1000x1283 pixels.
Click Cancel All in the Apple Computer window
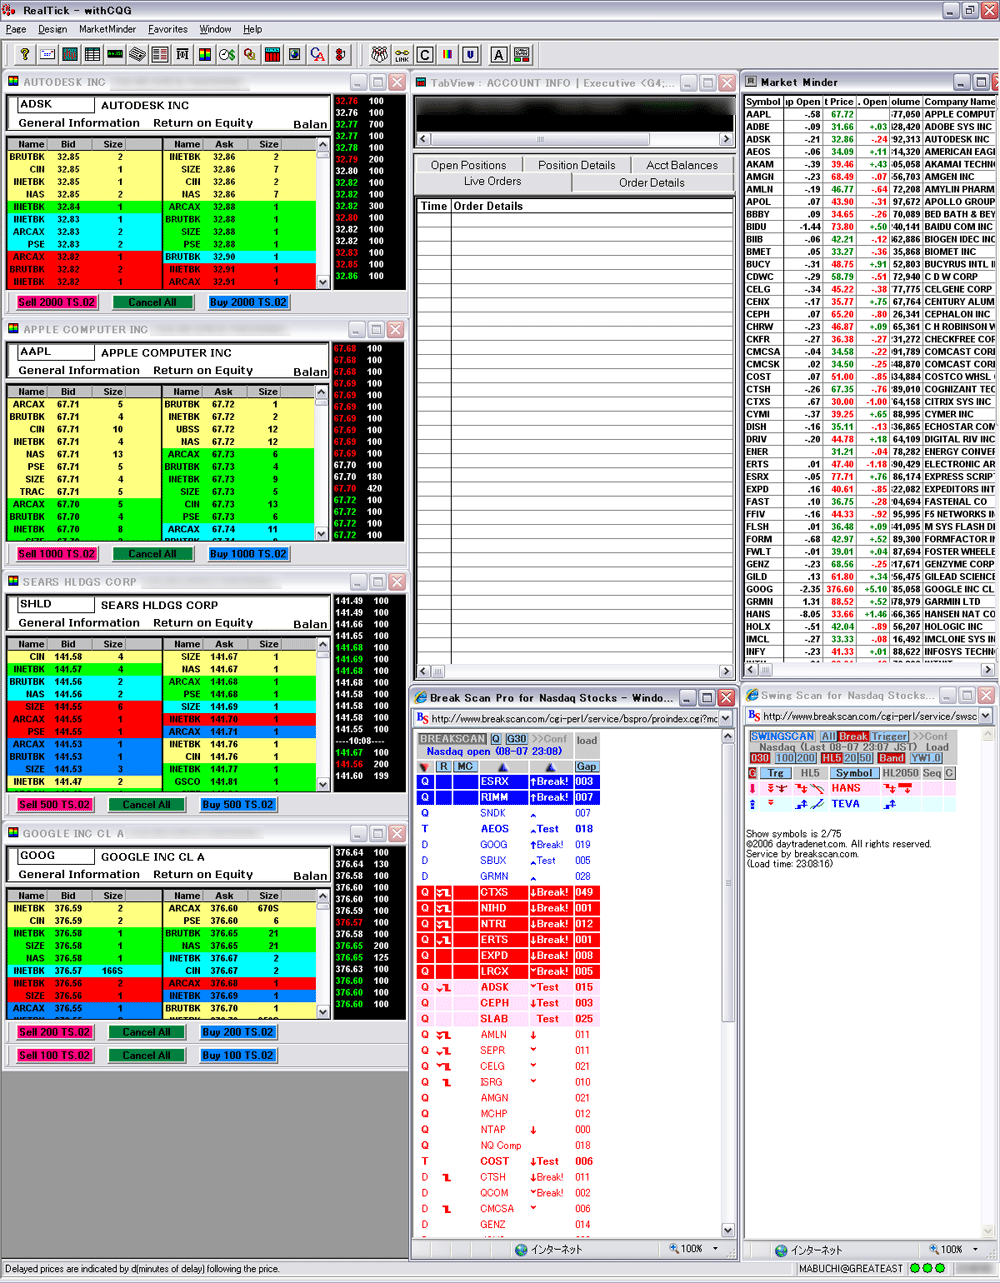[x=153, y=554]
